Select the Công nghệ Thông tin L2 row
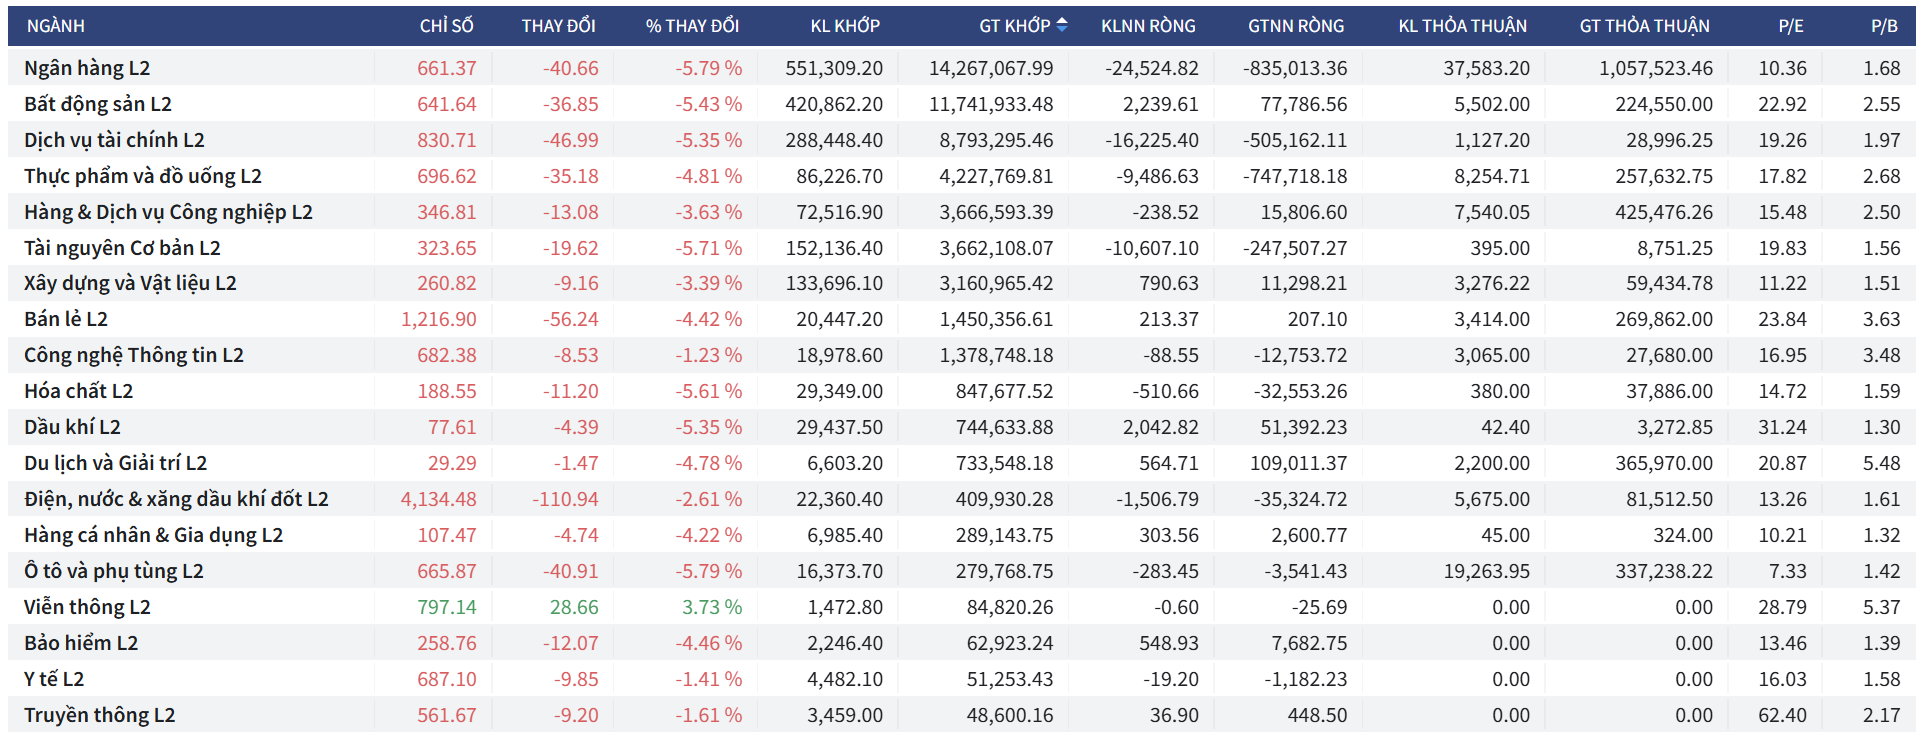The width and height of the screenshot is (1932, 740). tap(134, 355)
